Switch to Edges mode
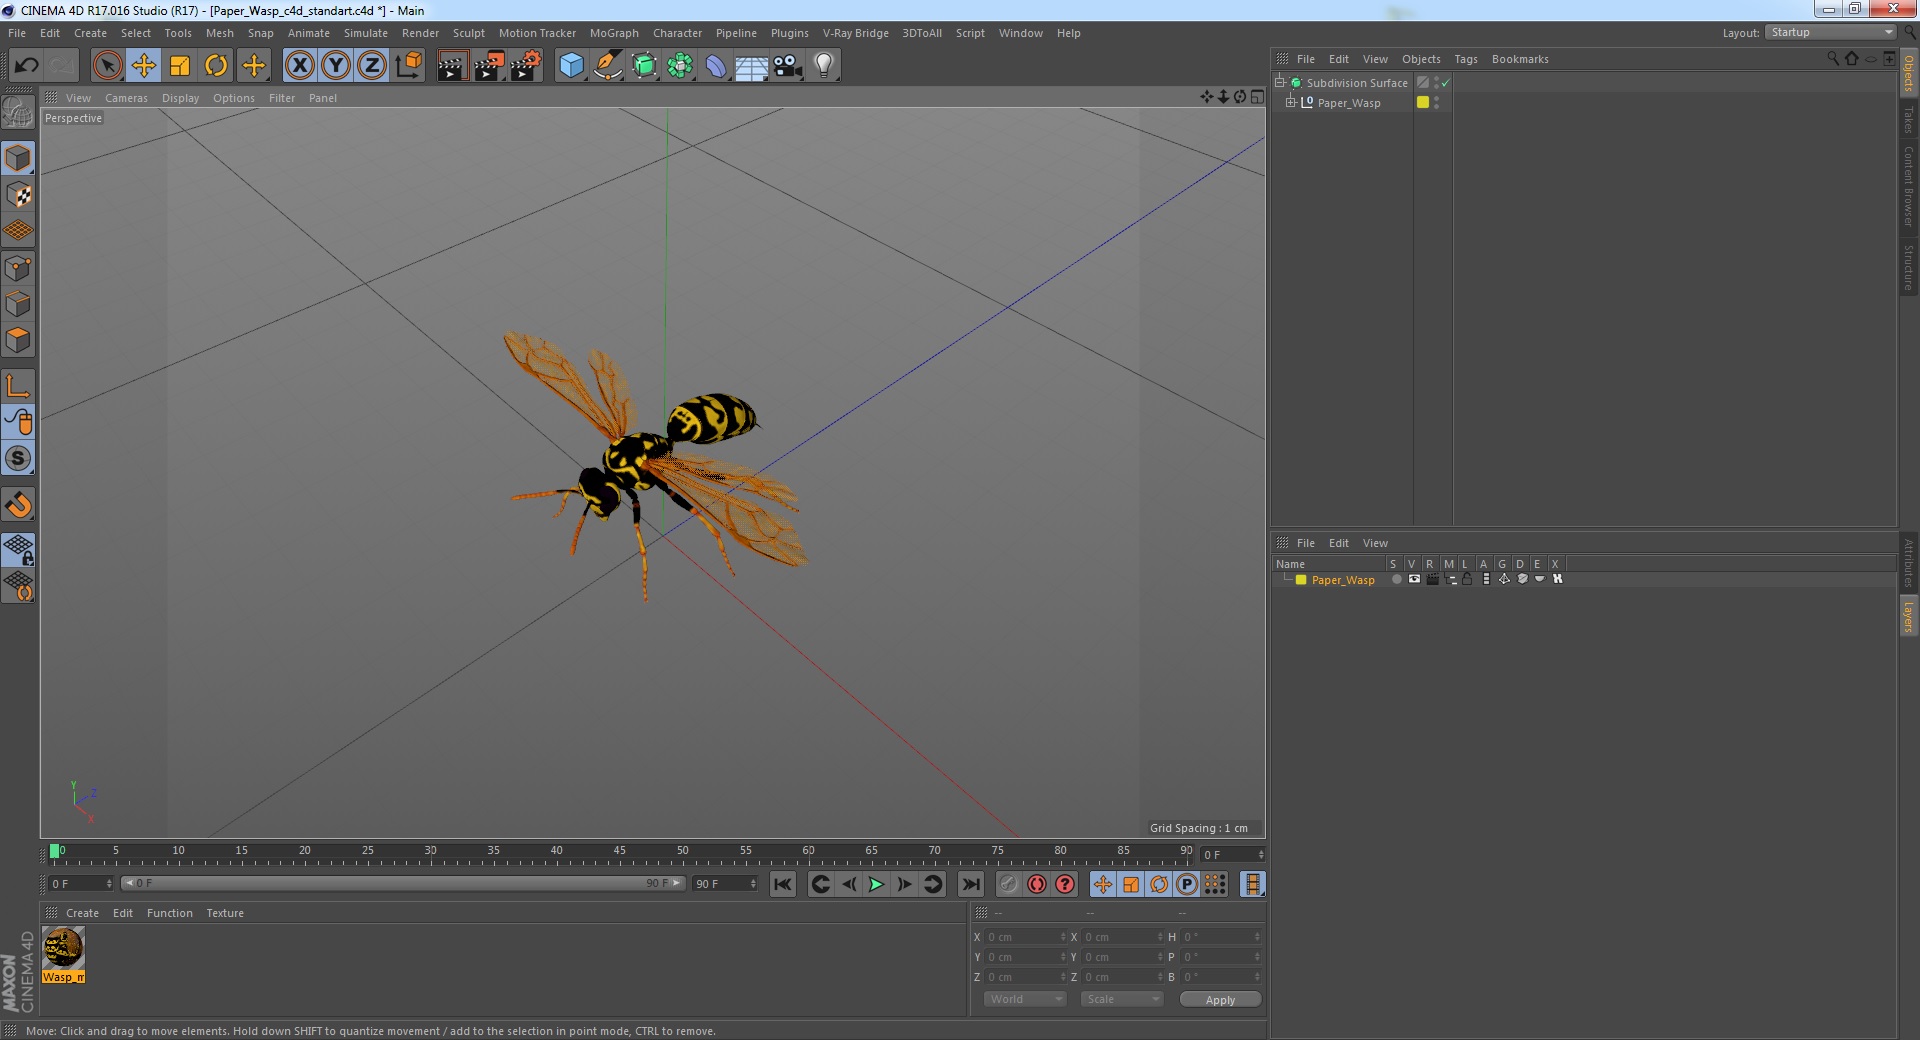Image resolution: width=1920 pixels, height=1040 pixels. point(18,304)
